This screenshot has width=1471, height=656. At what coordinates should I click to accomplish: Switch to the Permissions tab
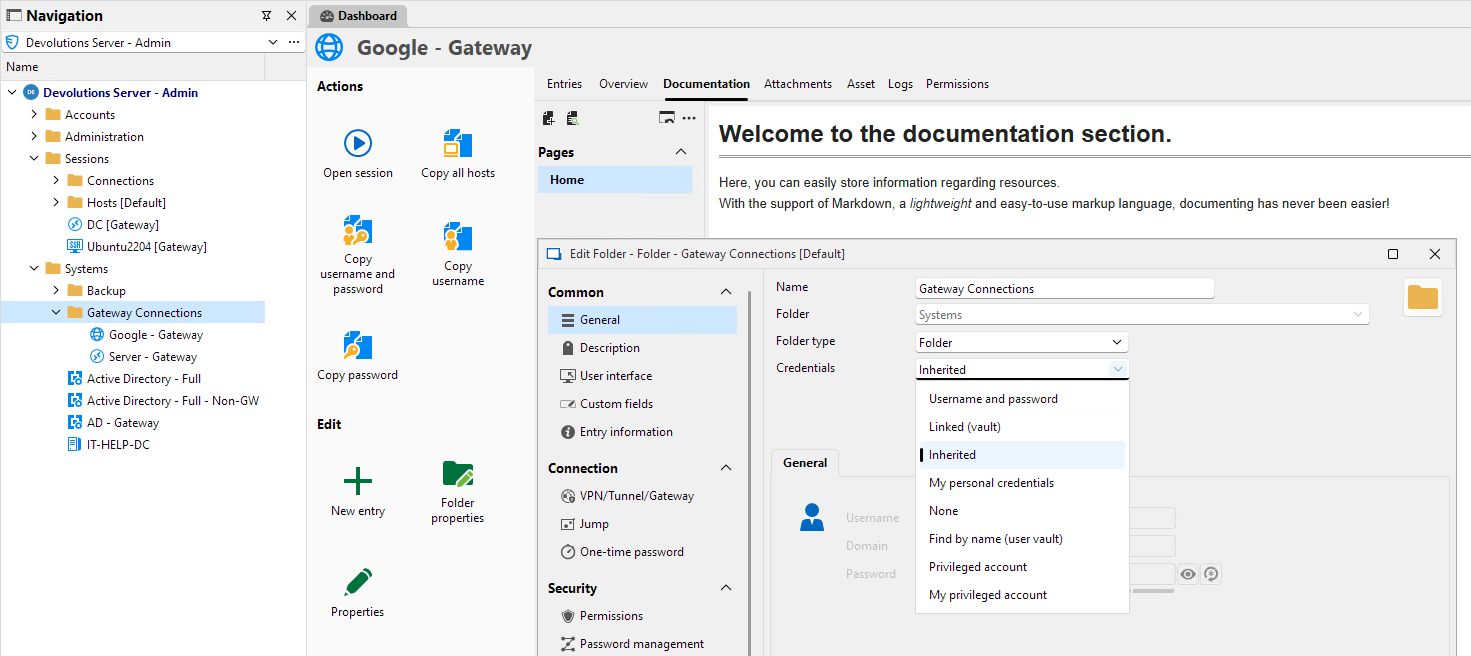[x=957, y=84]
